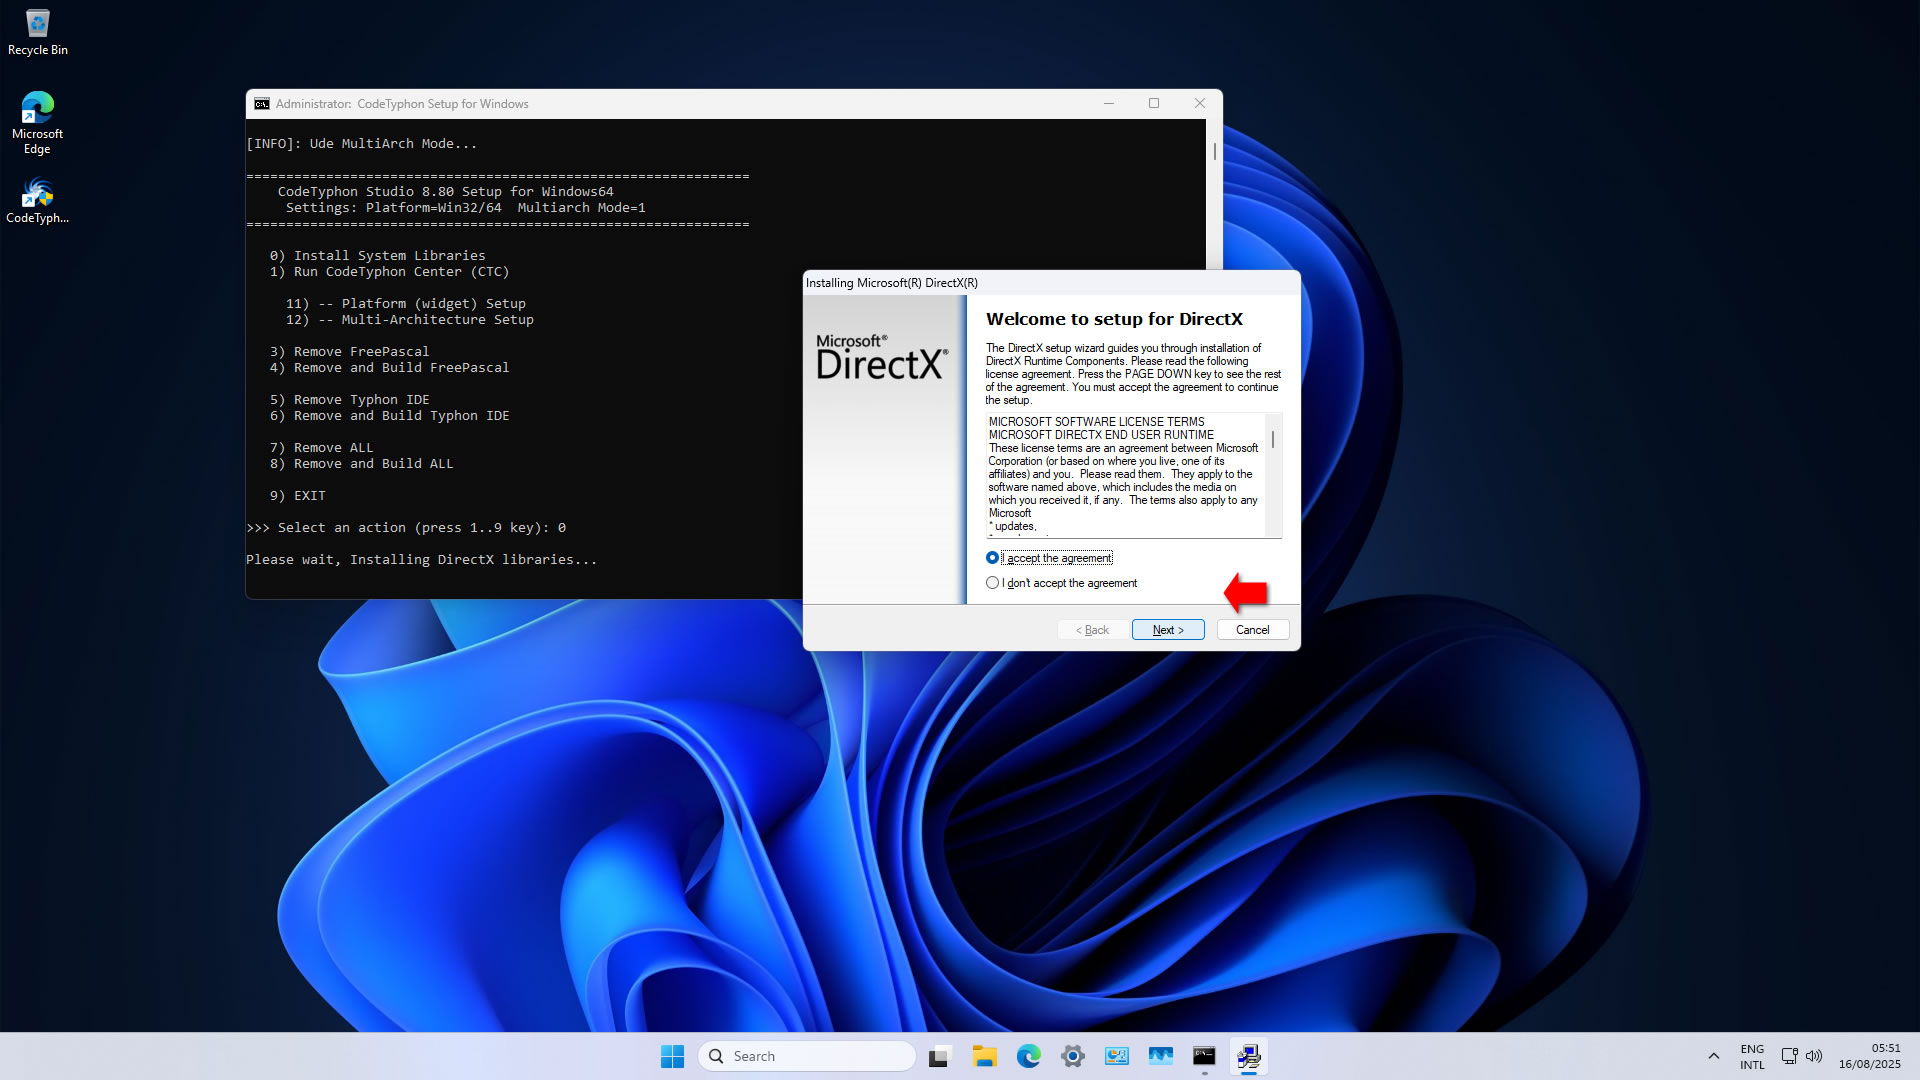
Task: Click "8) Remove and Build ALL" line
Action: click(361, 464)
